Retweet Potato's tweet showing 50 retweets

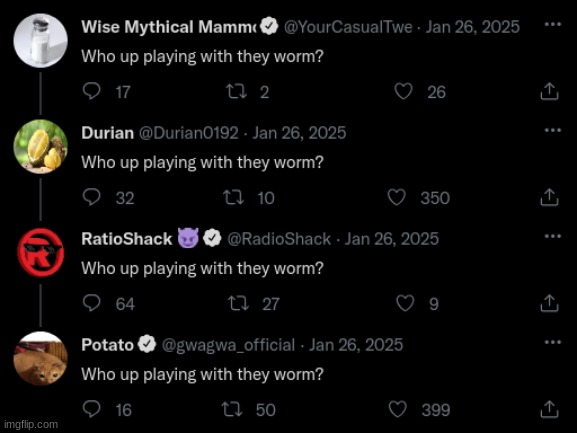pyautogui.click(x=231, y=409)
